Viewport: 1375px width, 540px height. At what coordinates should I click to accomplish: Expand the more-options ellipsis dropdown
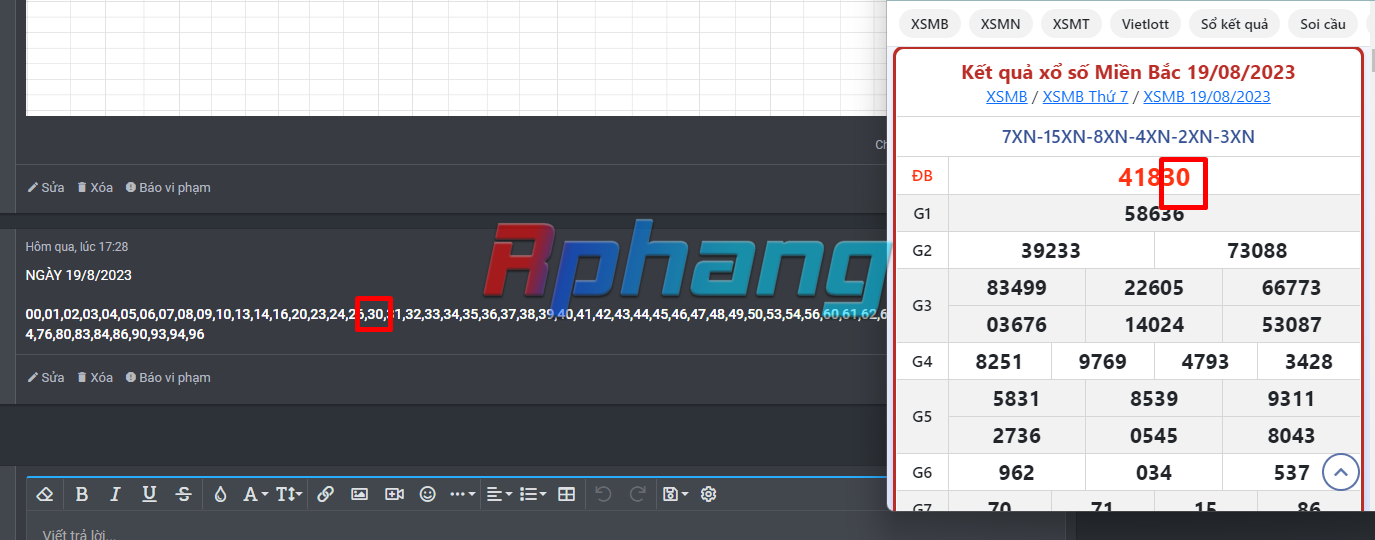(462, 494)
